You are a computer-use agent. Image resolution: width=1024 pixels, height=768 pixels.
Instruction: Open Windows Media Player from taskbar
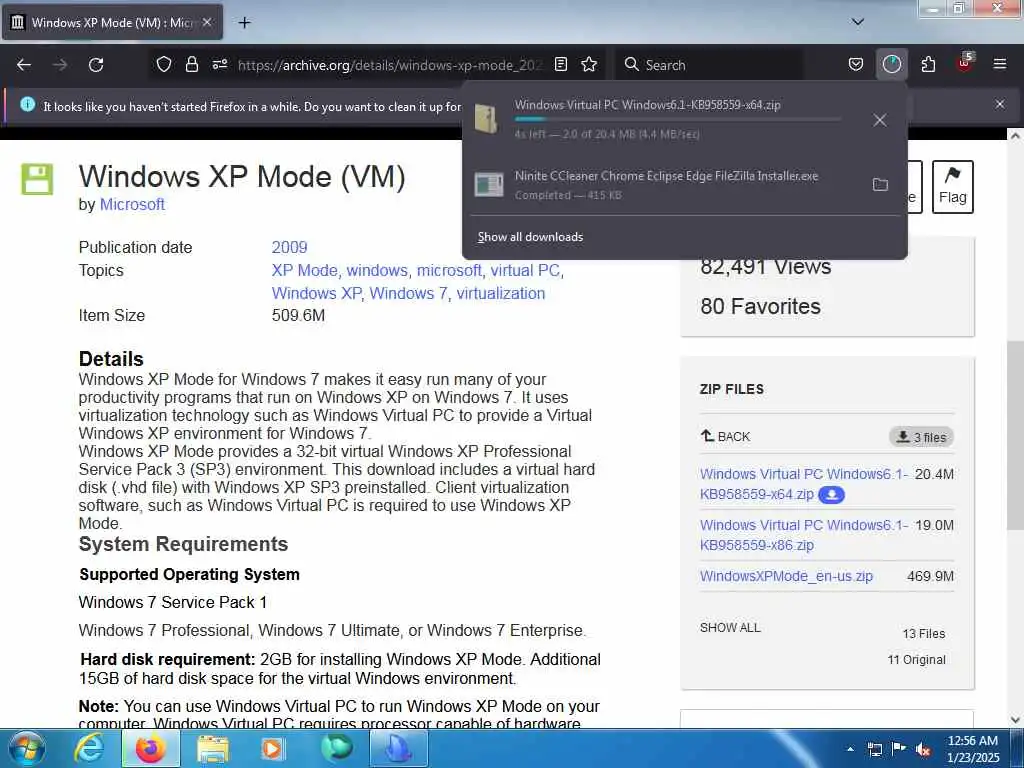click(x=272, y=748)
